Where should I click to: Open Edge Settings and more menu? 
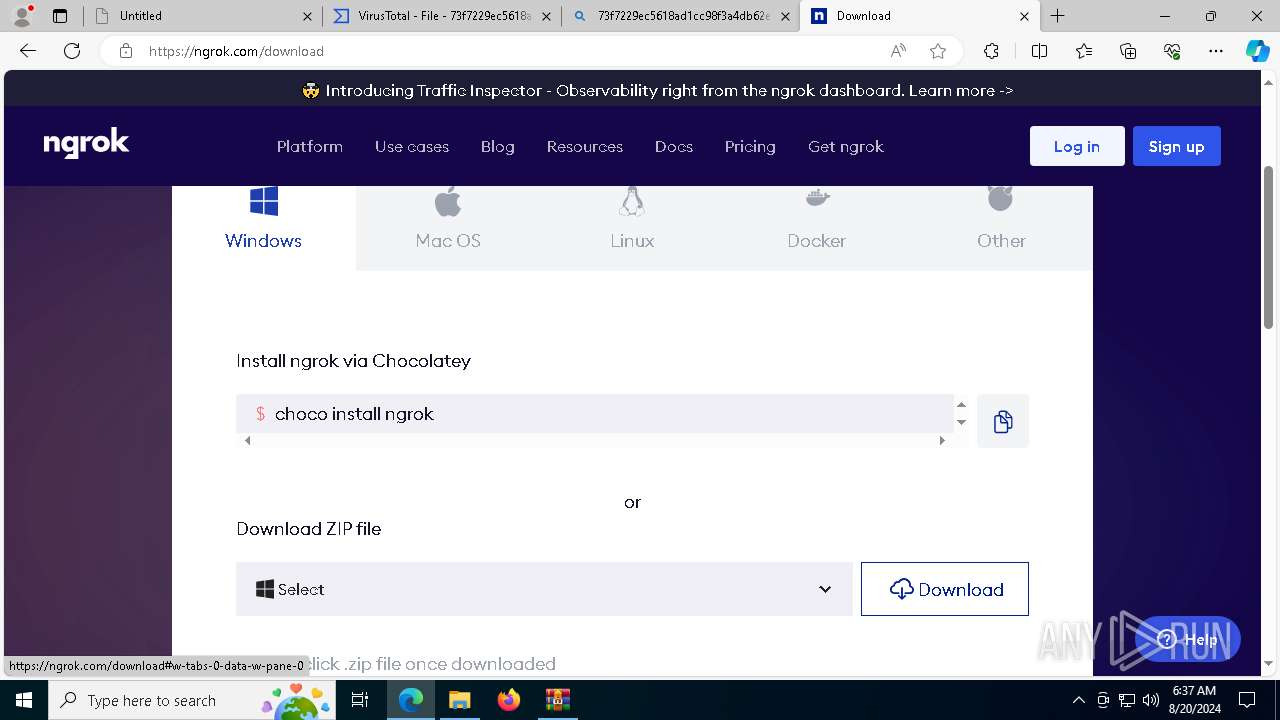pyautogui.click(x=1216, y=51)
